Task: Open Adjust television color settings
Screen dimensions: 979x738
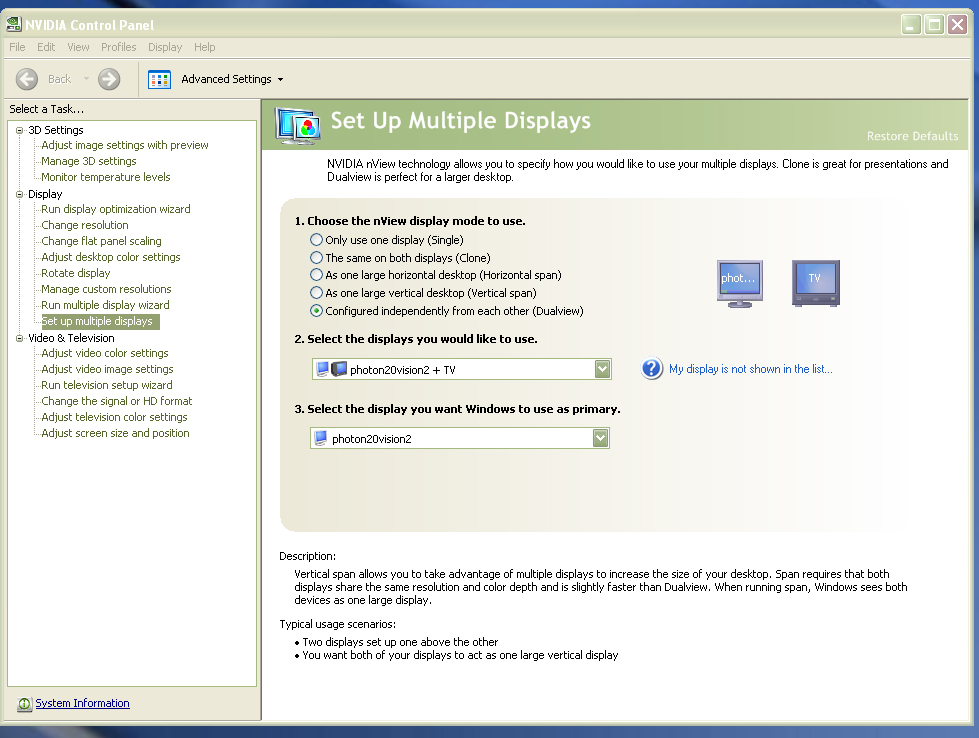Action: (114, 417)
